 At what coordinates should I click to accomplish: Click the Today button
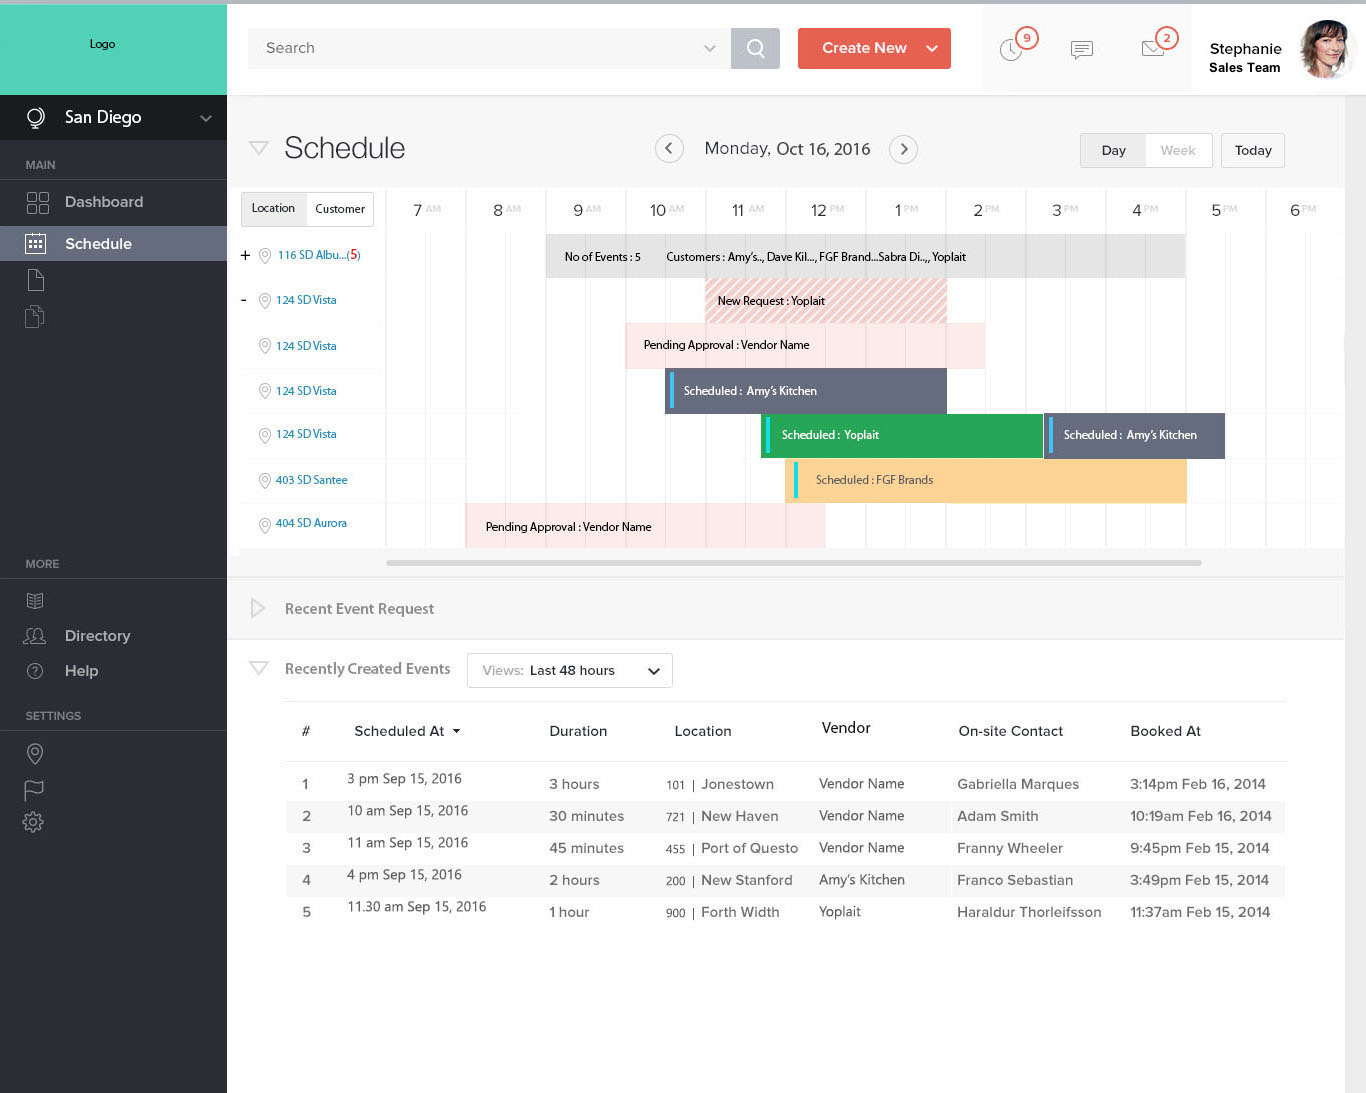click(x=1252, y=151)
